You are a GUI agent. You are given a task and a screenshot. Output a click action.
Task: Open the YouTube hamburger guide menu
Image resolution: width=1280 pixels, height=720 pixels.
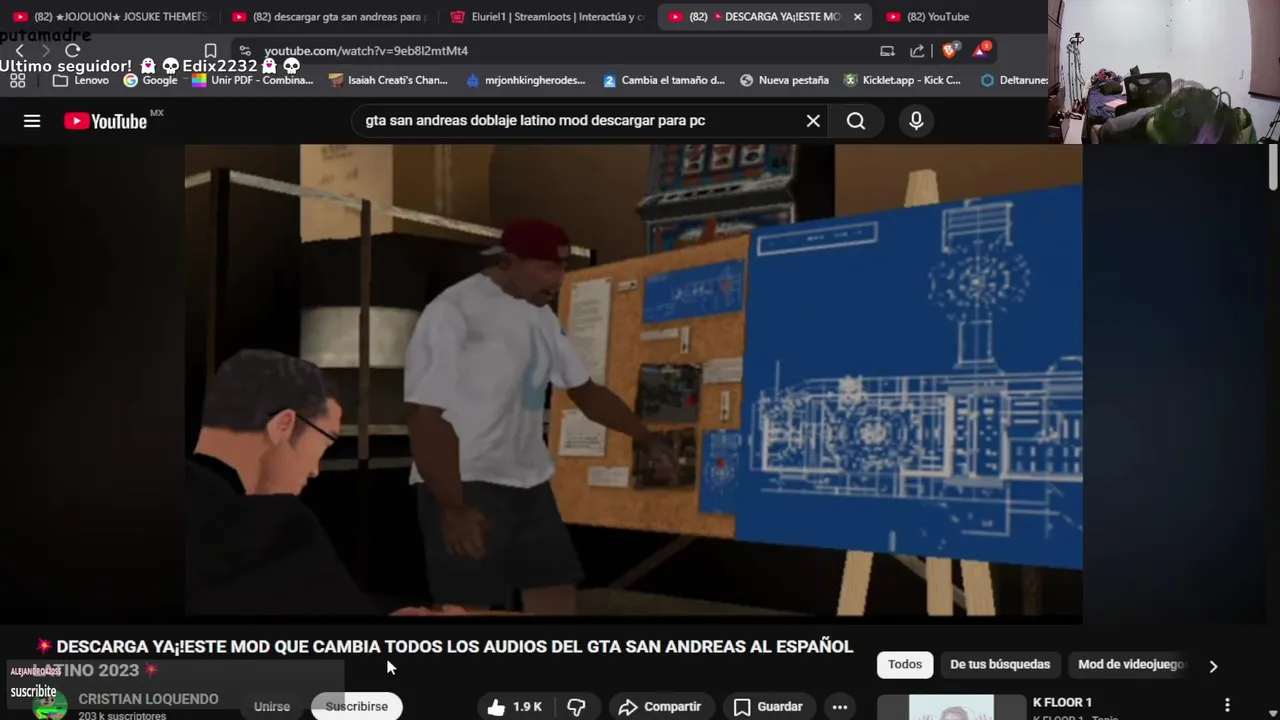coord(32,121)
